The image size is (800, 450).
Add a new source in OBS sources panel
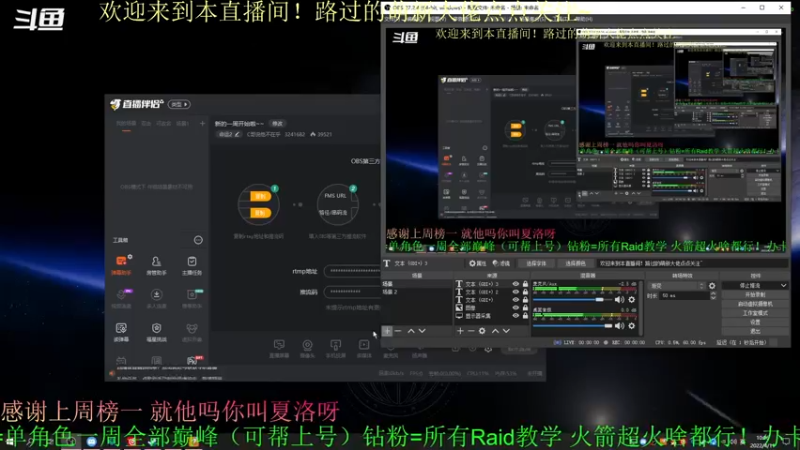pos(460,331)
